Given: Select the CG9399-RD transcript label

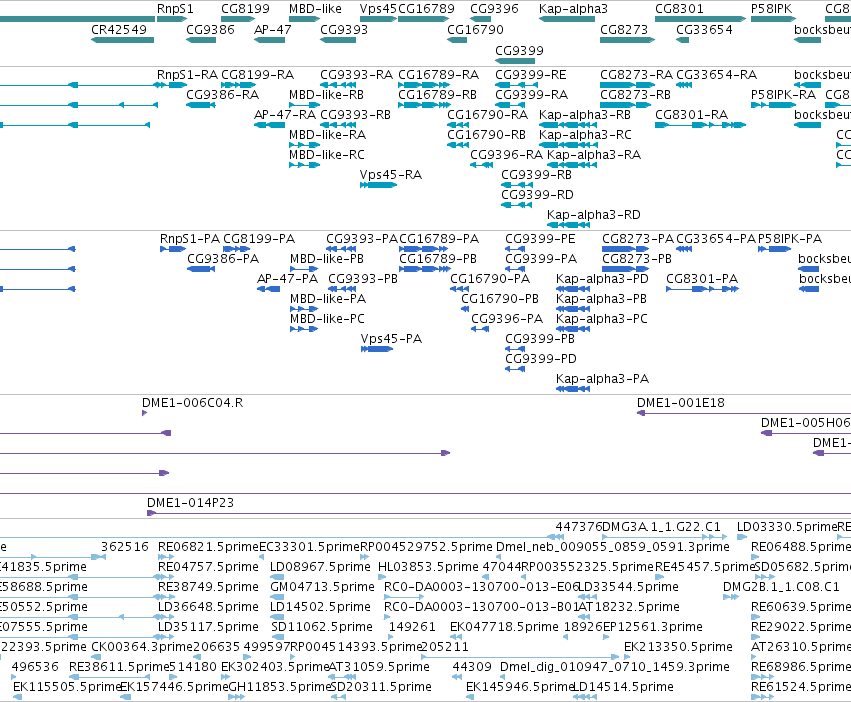Looking at the screenshot, I should [537, 195].
